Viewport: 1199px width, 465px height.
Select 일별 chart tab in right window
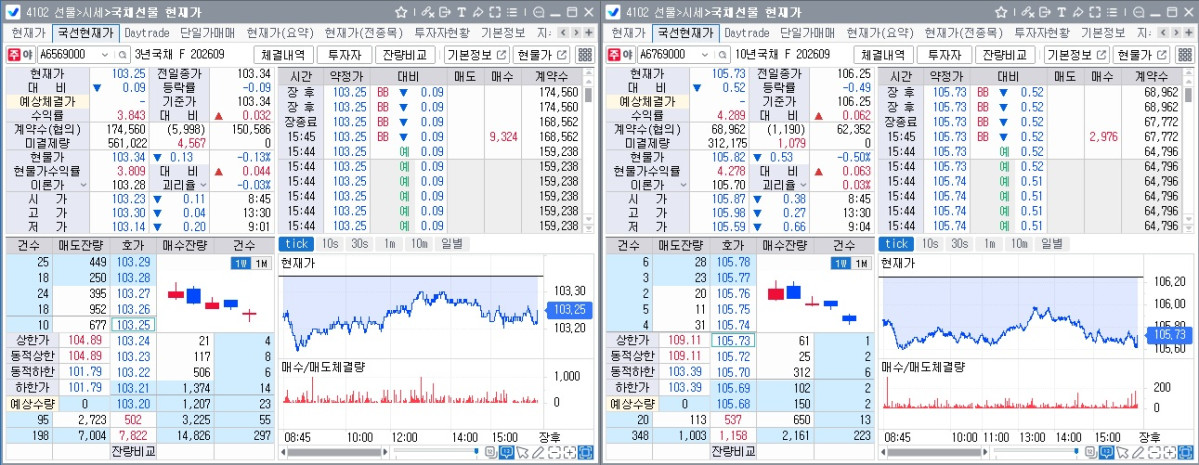pos(1051,243)
